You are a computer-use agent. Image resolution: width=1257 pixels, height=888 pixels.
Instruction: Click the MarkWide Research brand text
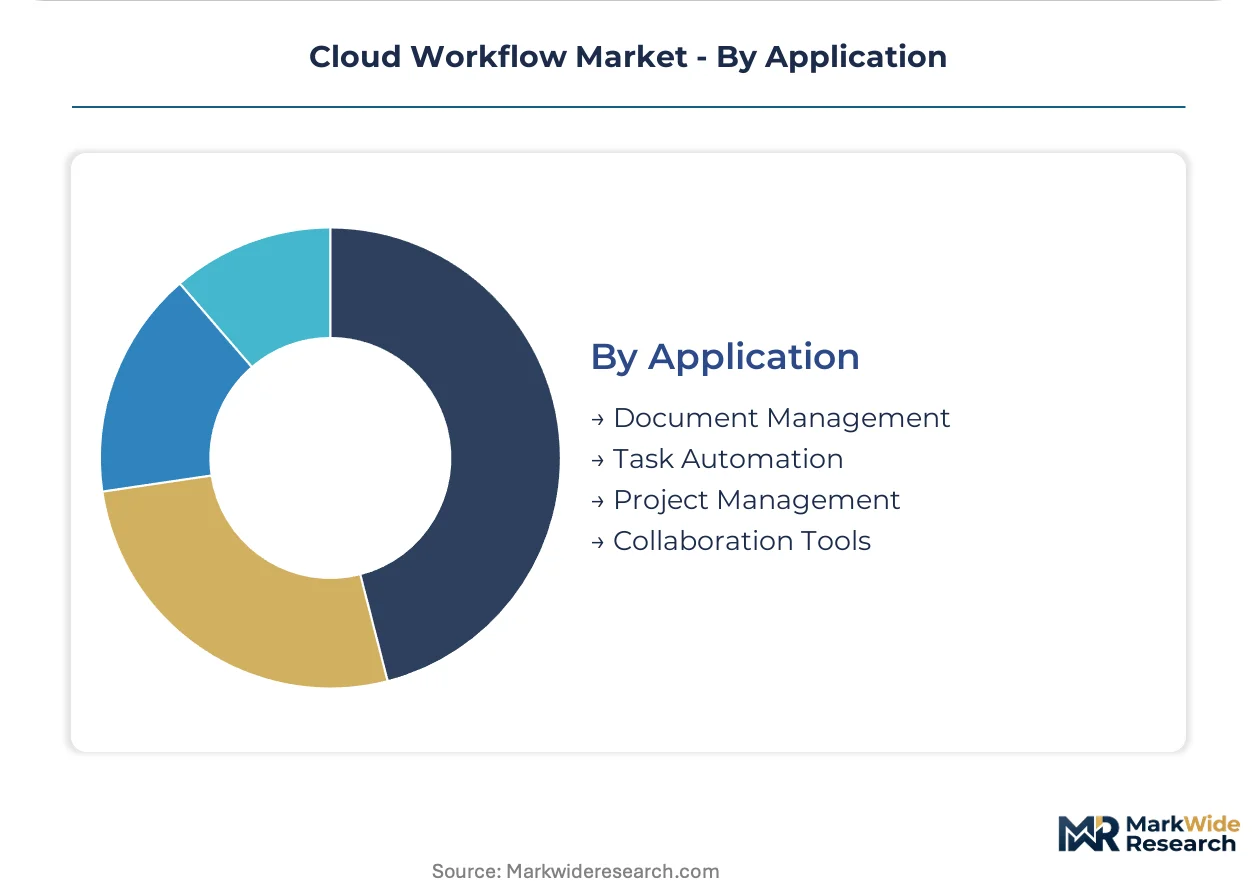[1182, 834]
